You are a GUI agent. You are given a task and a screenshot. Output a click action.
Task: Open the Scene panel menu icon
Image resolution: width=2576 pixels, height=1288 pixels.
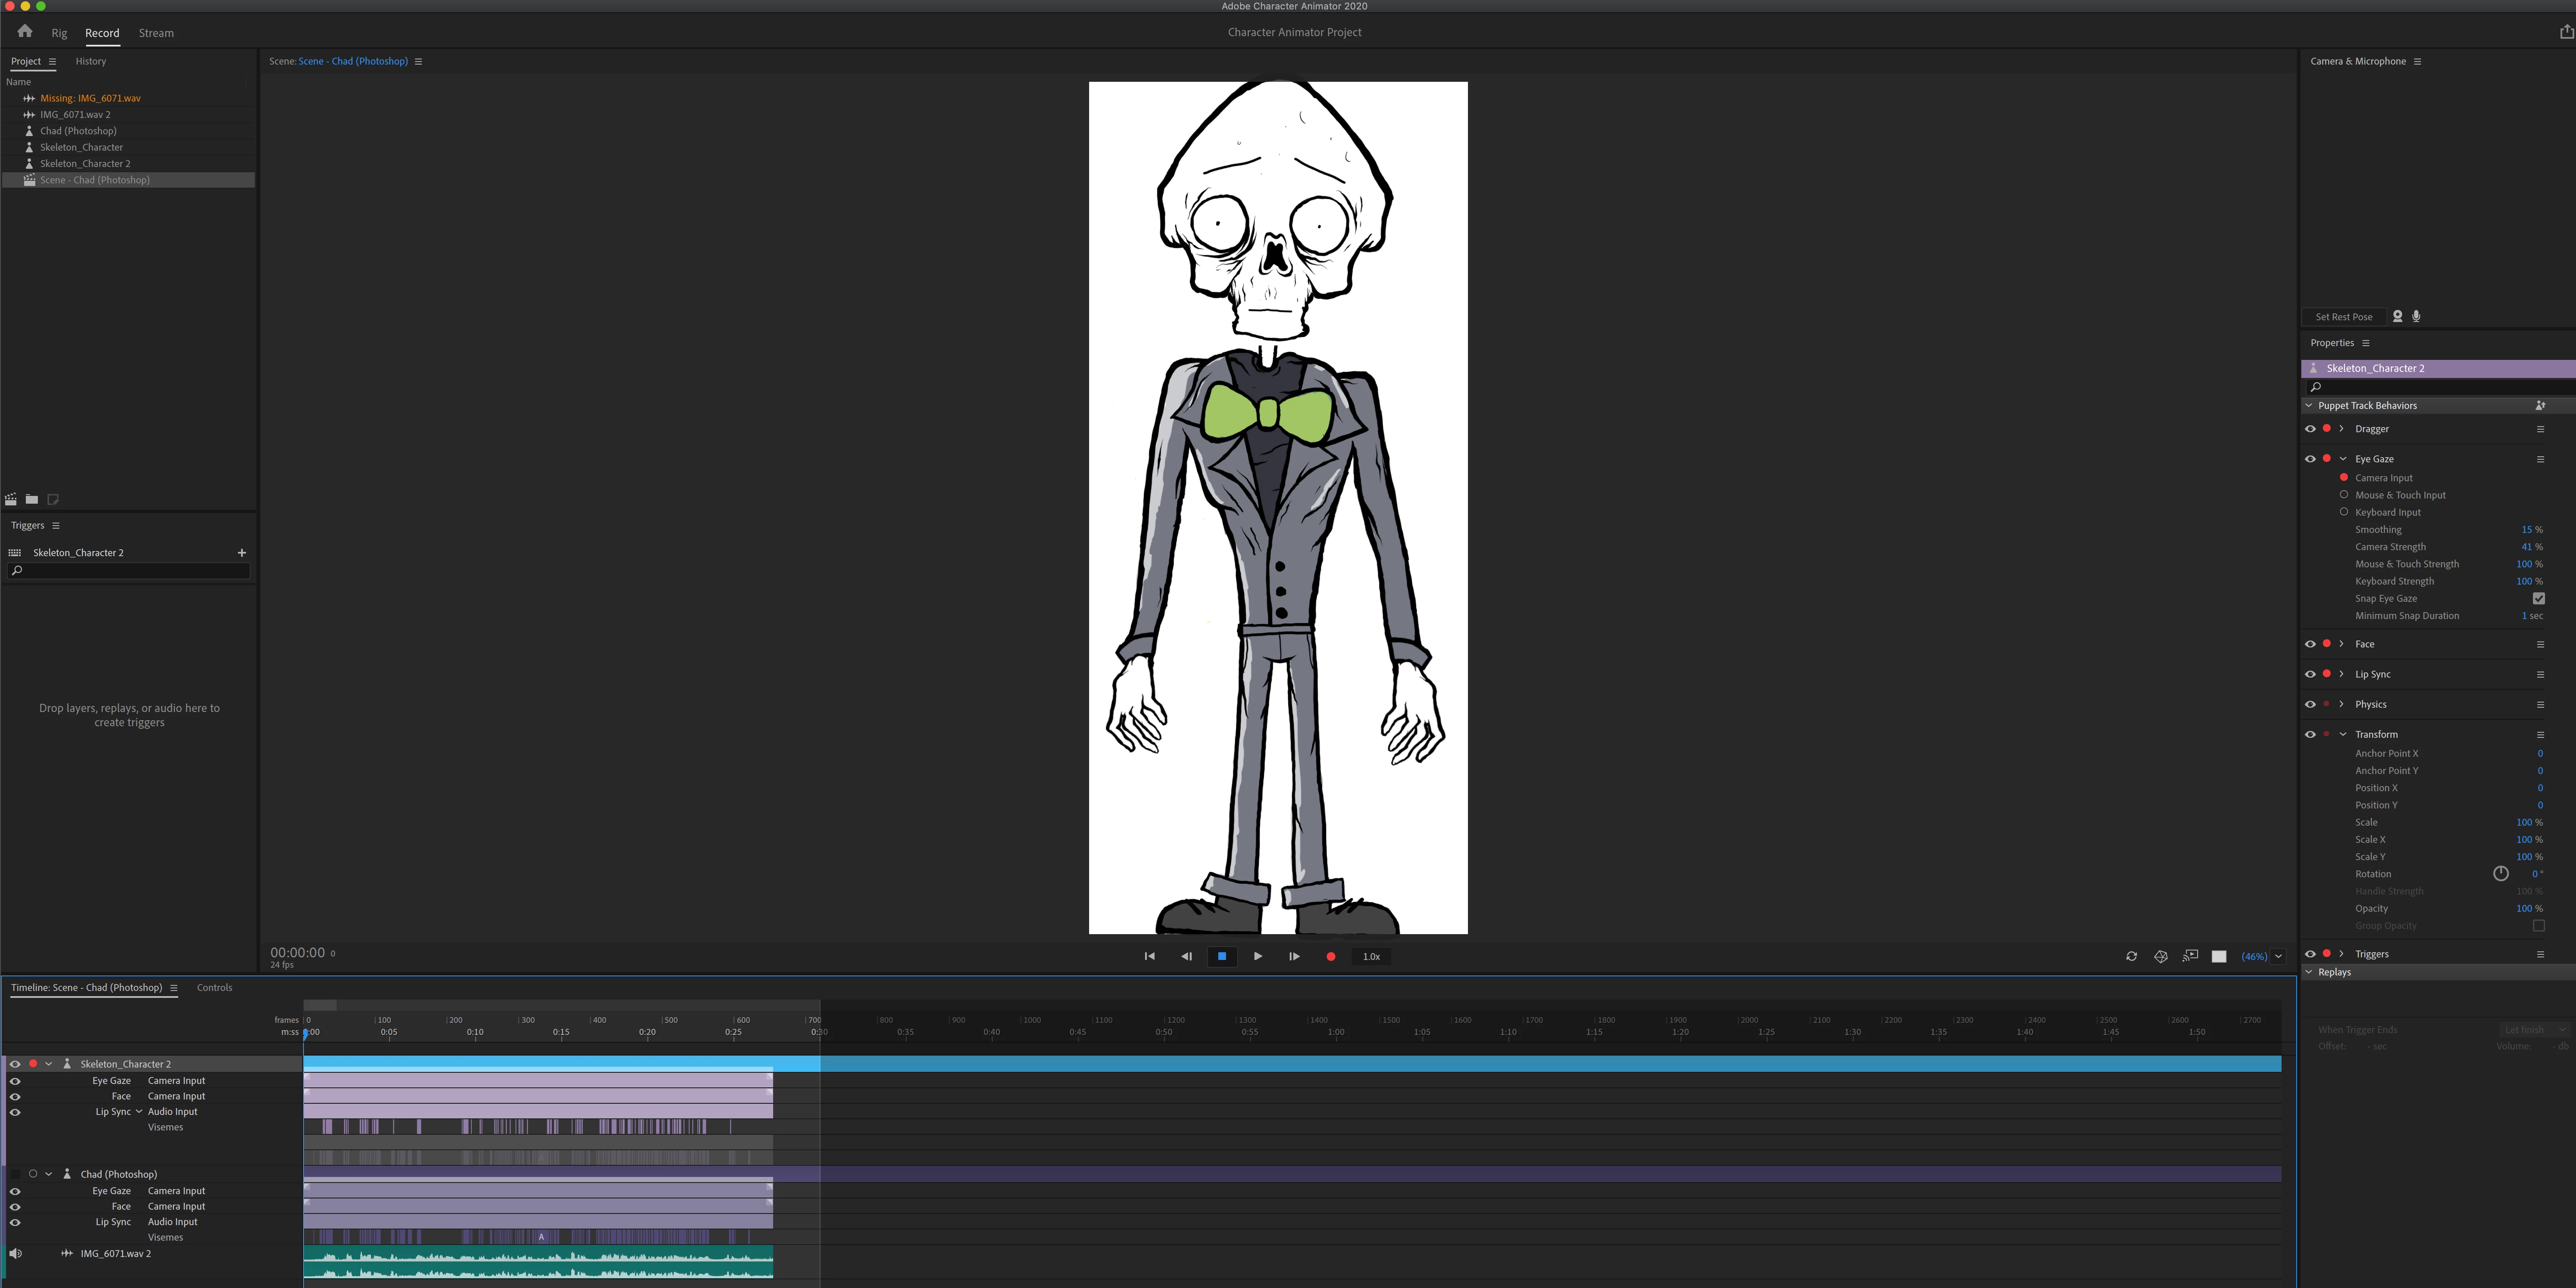click(x=418, y=61)
